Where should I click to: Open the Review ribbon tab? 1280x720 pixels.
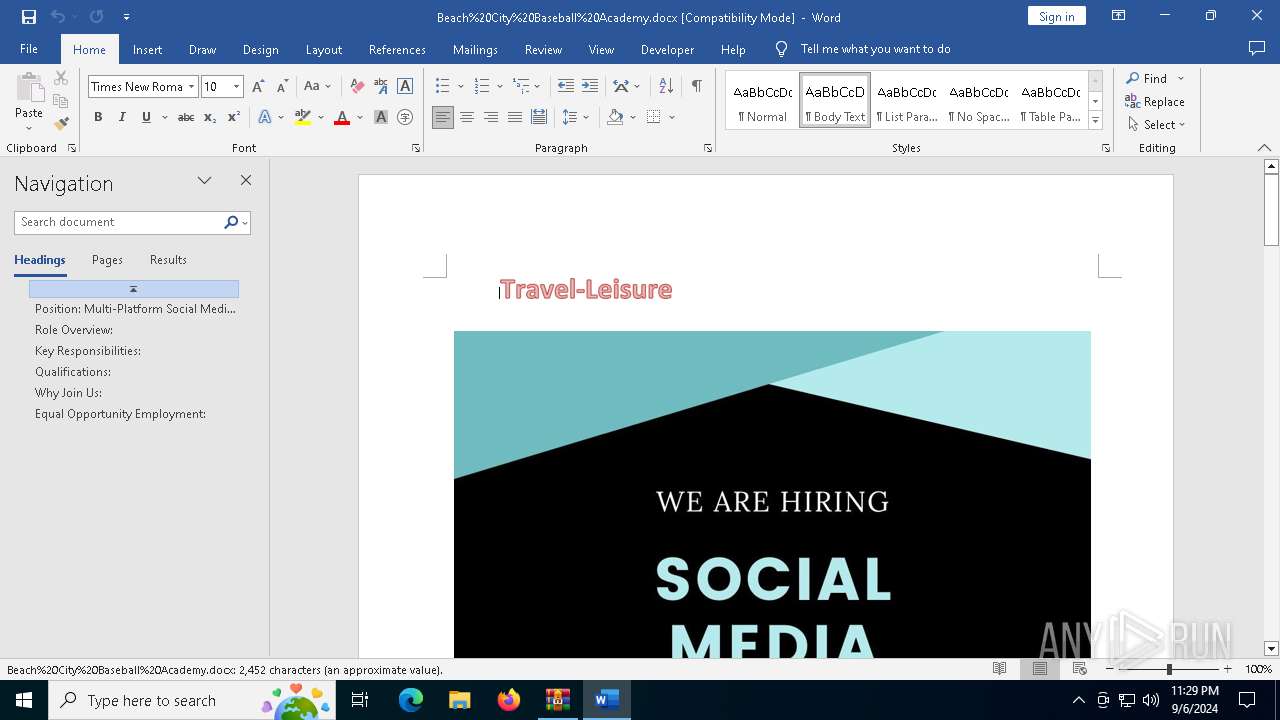543,49
